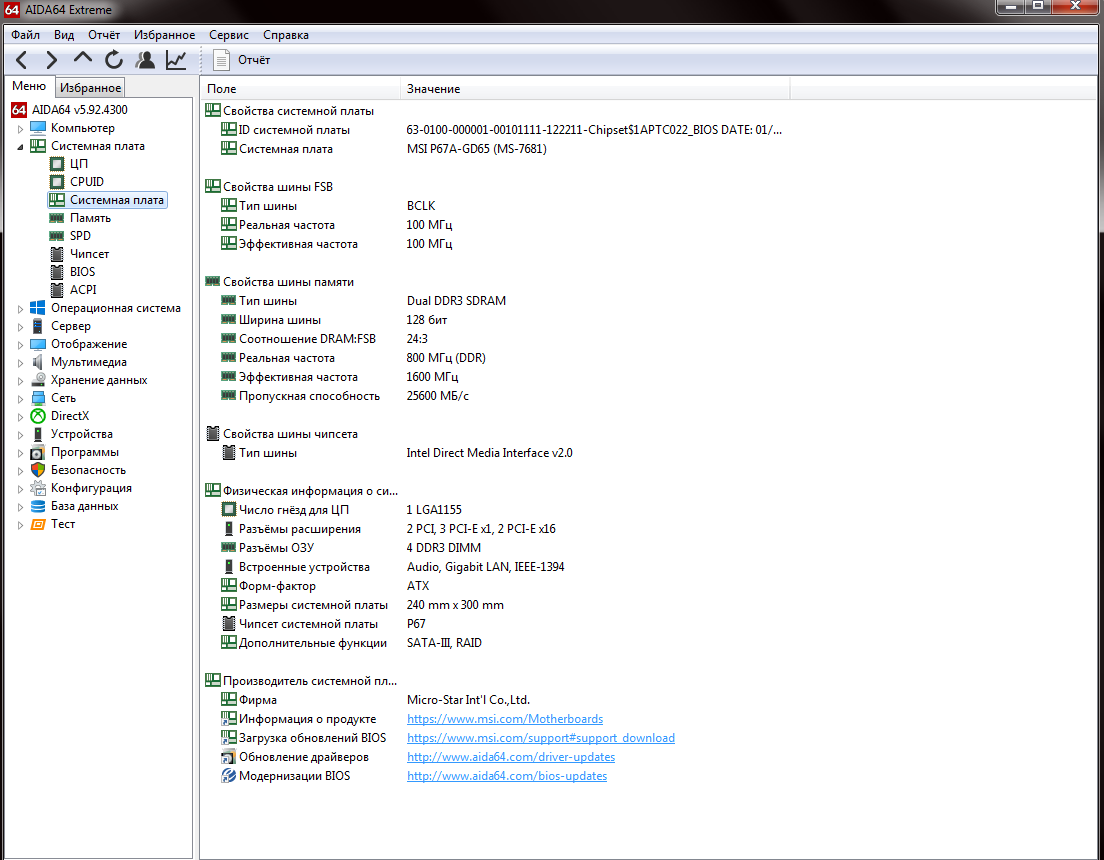Open the msi.com/Motherboards link
The height and width of the screenshot is (860, 1104).
tap(505, 719)
